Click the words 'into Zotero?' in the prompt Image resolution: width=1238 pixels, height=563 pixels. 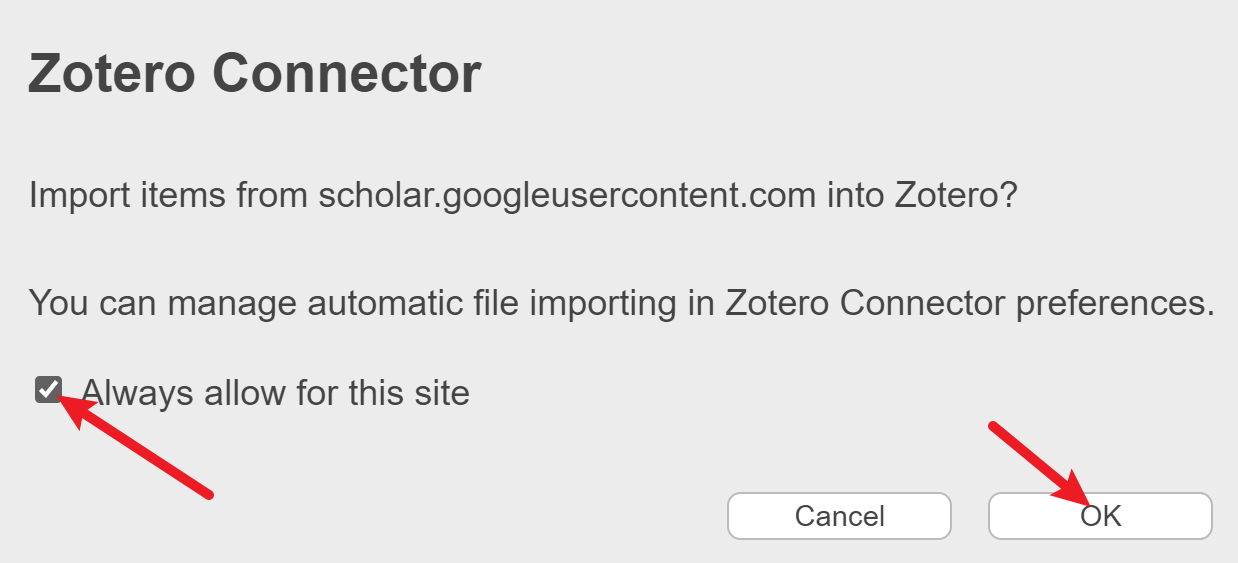coord(921,195)
